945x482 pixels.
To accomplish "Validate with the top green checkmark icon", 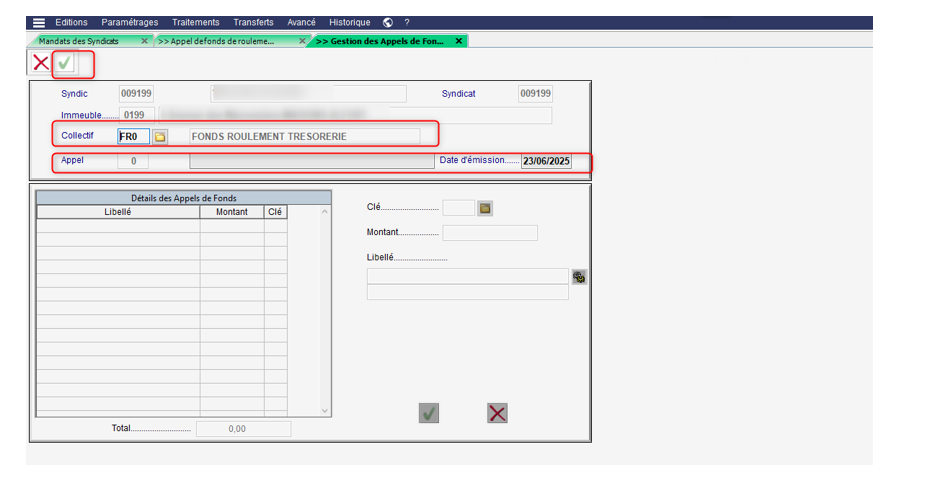I will [x=65, y=63].
